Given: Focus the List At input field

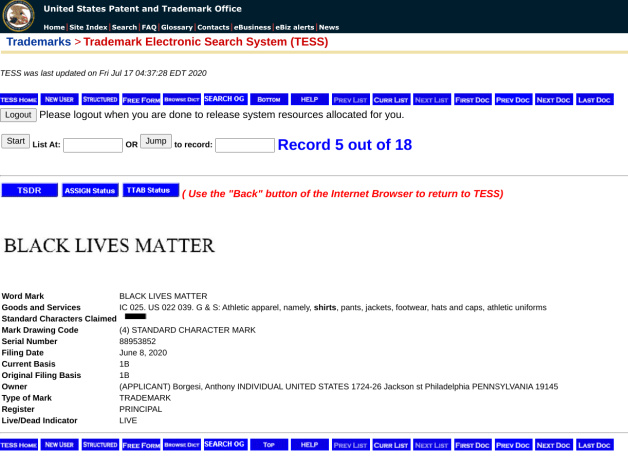Looking at the screenshot, I should coord(93,145).
